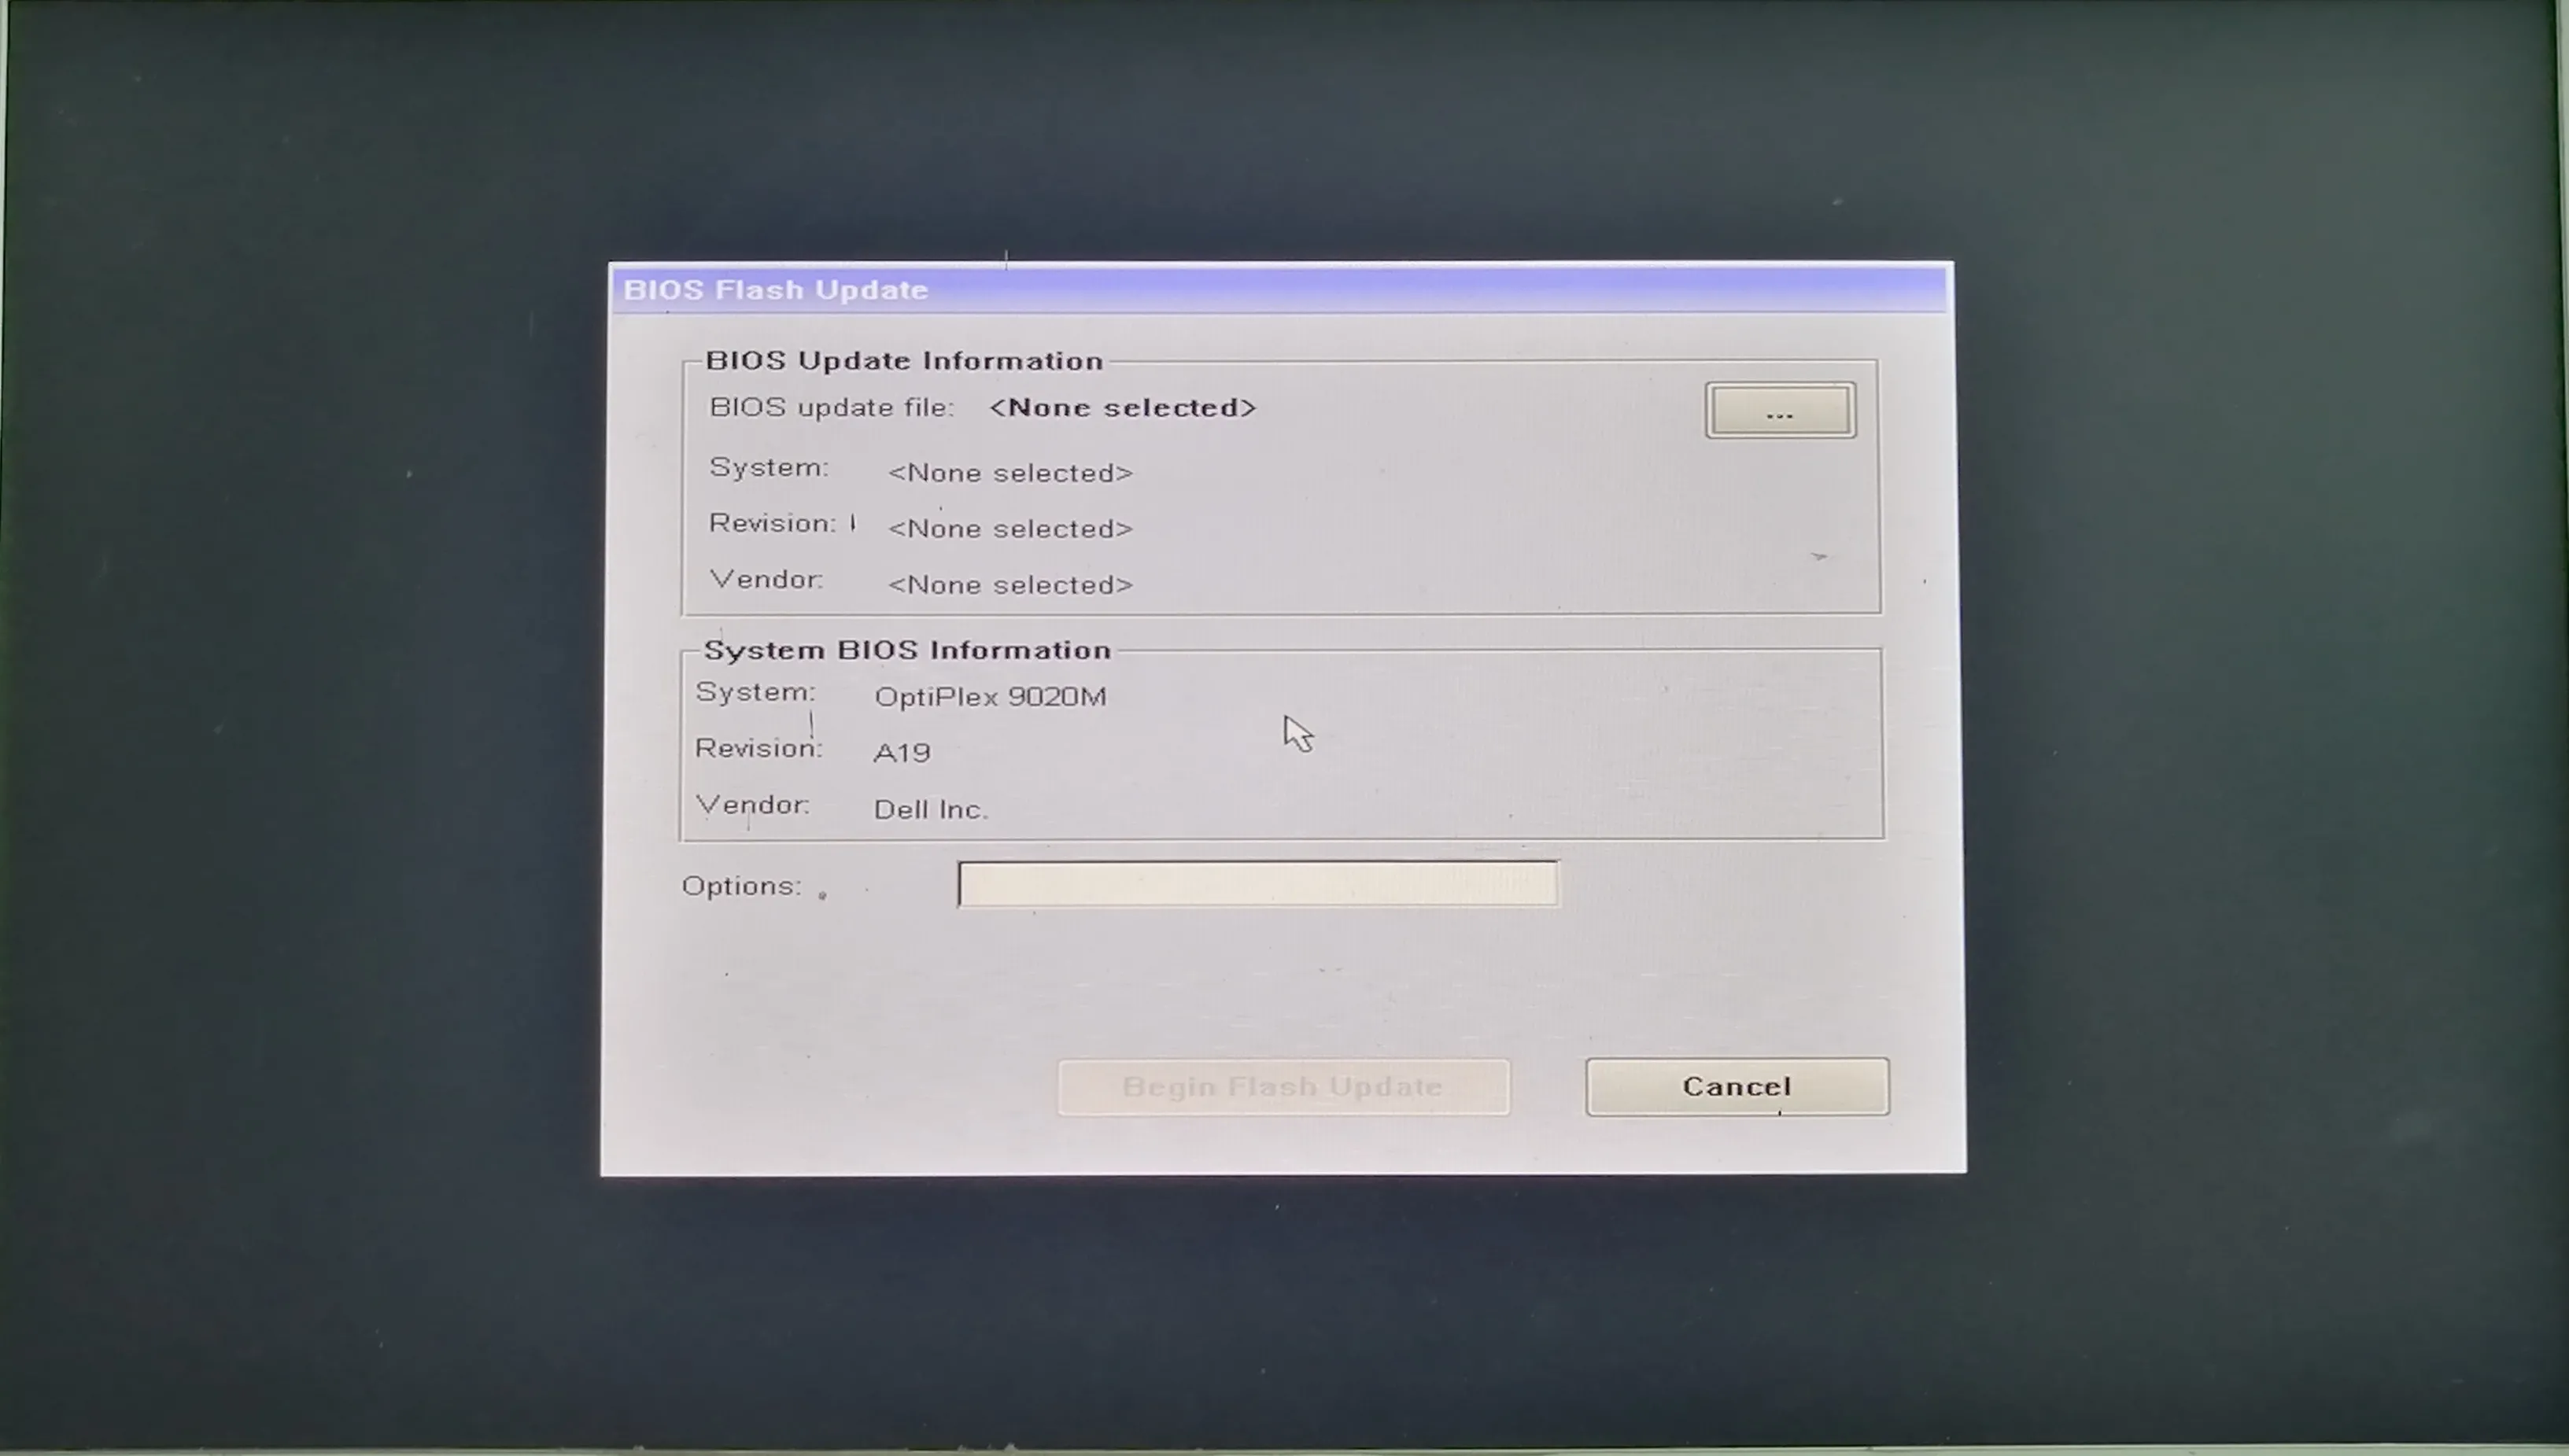This screenshot has height=1456, width=2569.
Task: Click the 'BIOS update file:' label
Action: 831,408
